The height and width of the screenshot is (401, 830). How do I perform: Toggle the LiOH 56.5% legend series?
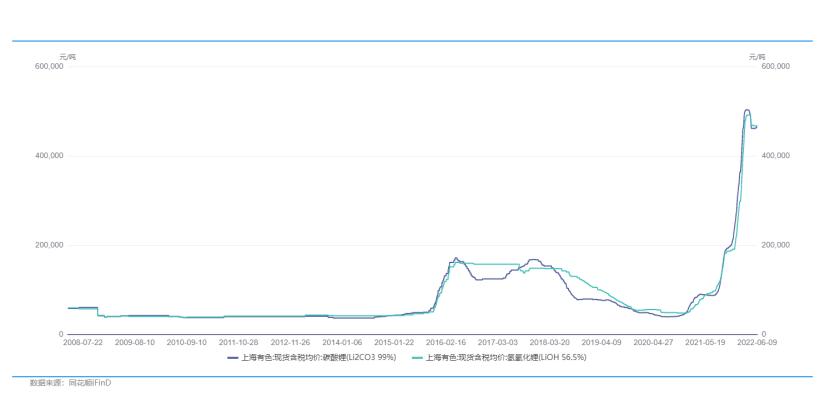coord(499,358)
